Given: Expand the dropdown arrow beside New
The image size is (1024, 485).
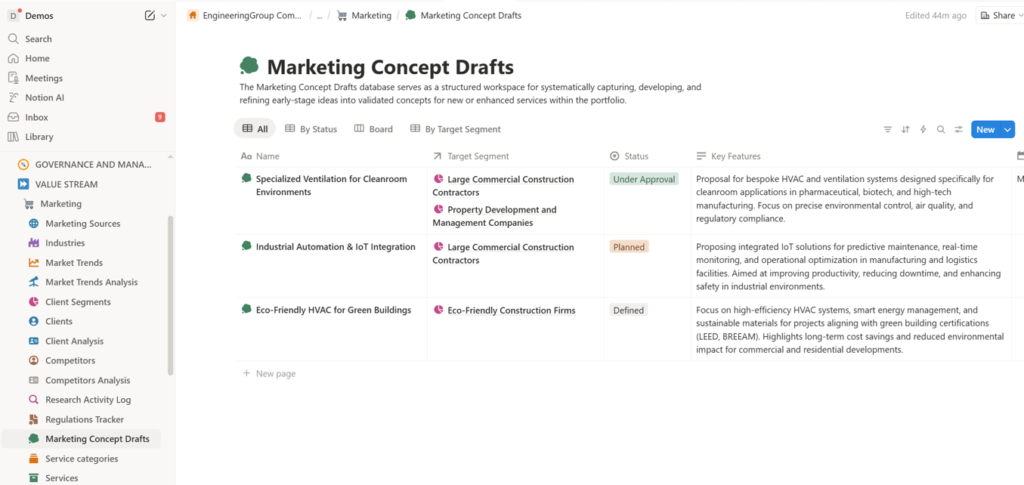Looking at the screenshot, I should tap(1008, 129).
